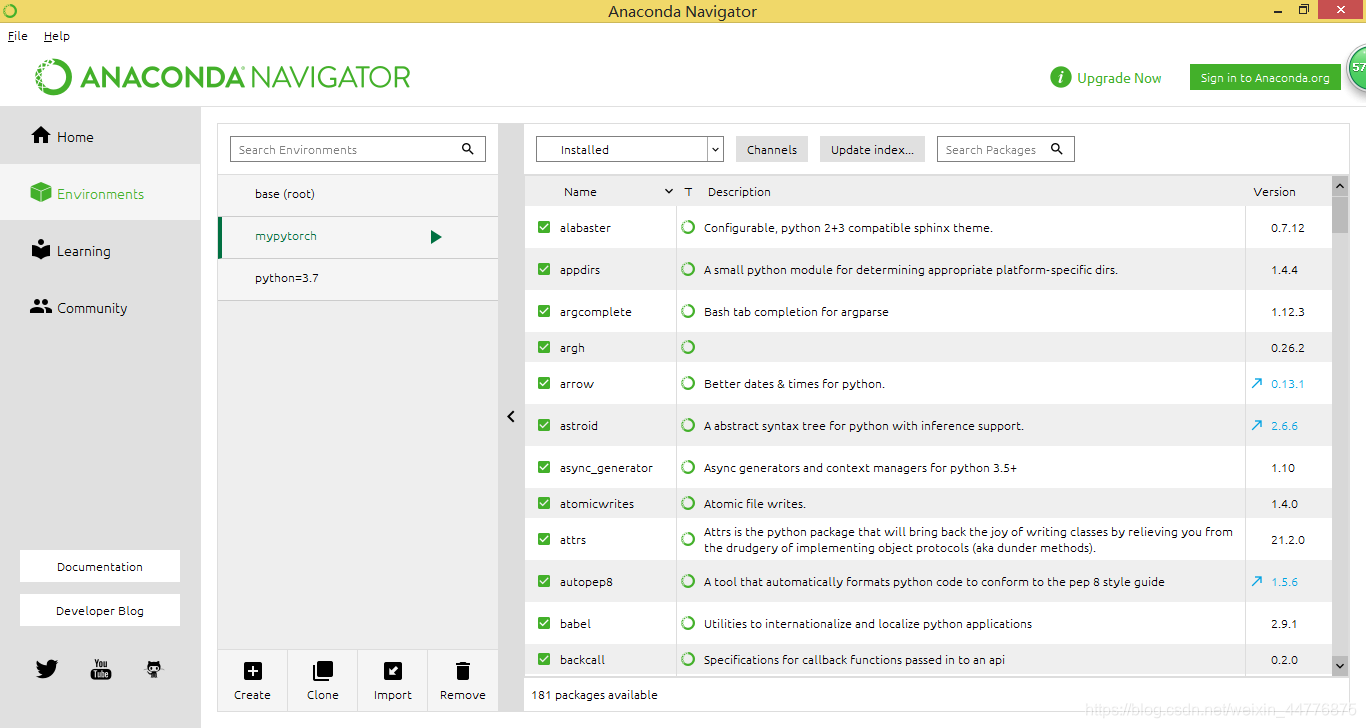
Task: Click the status circle icon for argh
Action: 688,347
